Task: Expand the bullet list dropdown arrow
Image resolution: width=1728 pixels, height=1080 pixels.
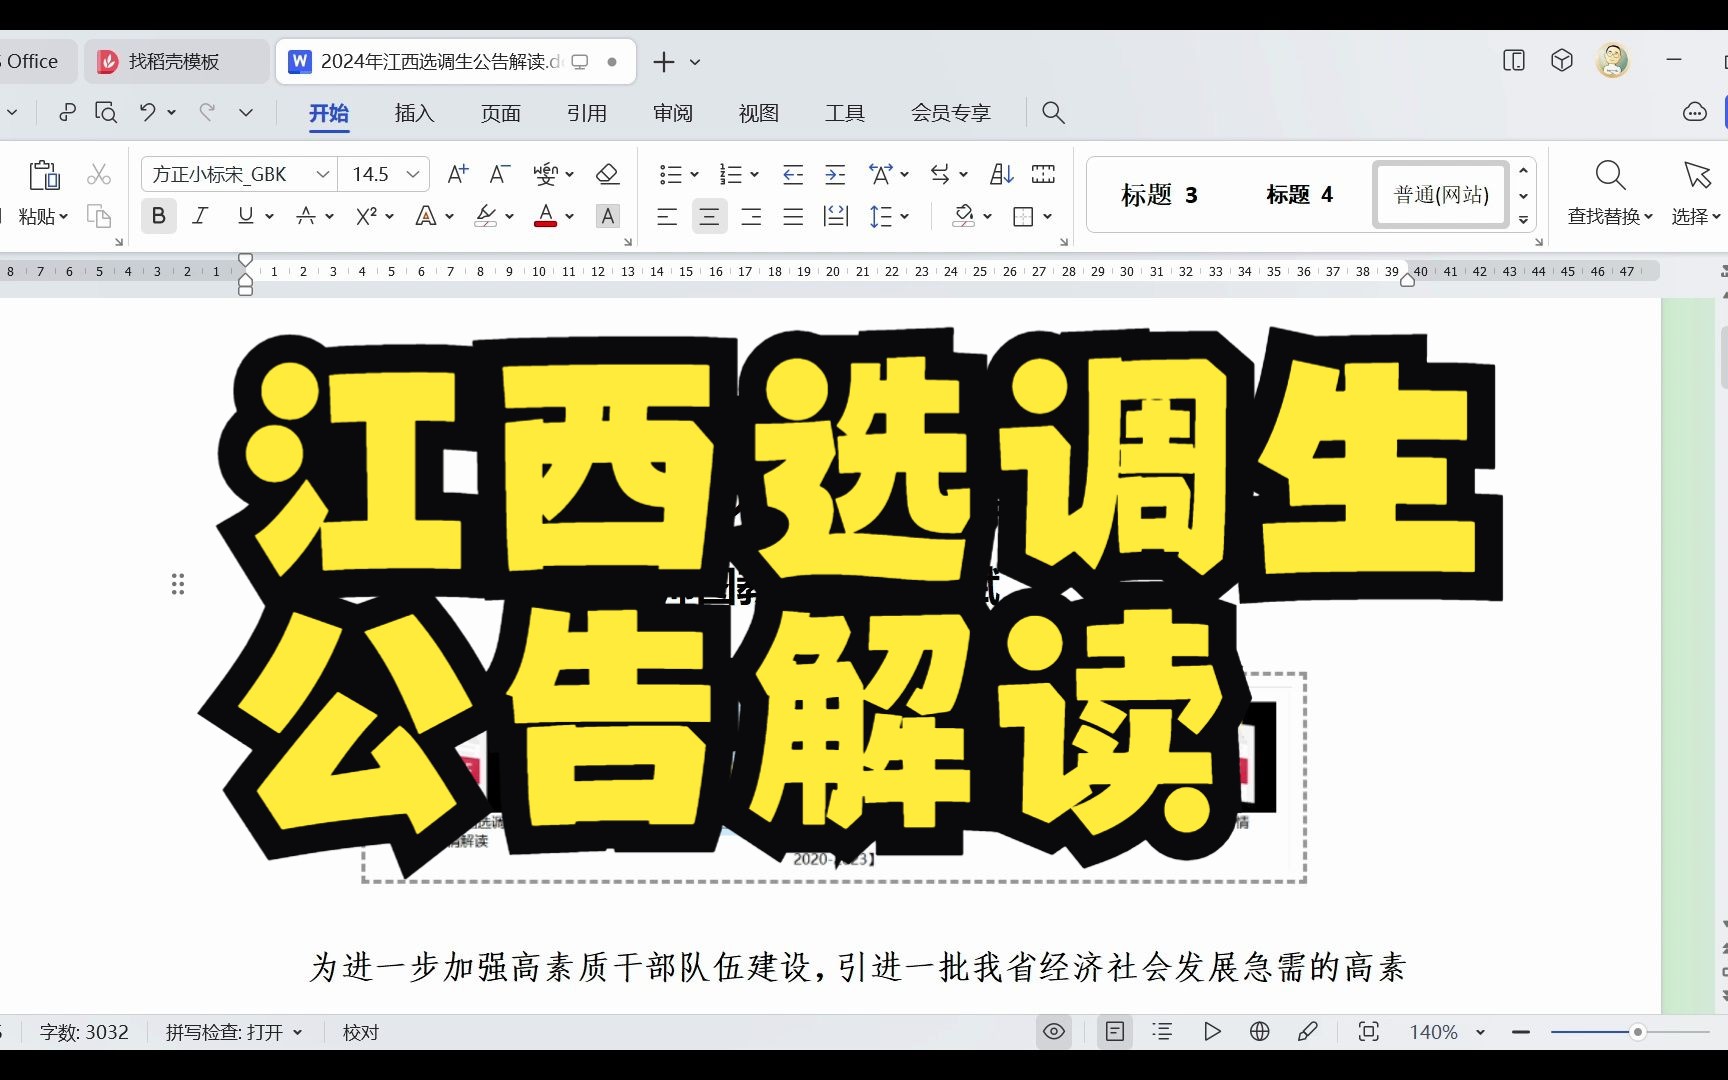Action: (x=695, y=174)
